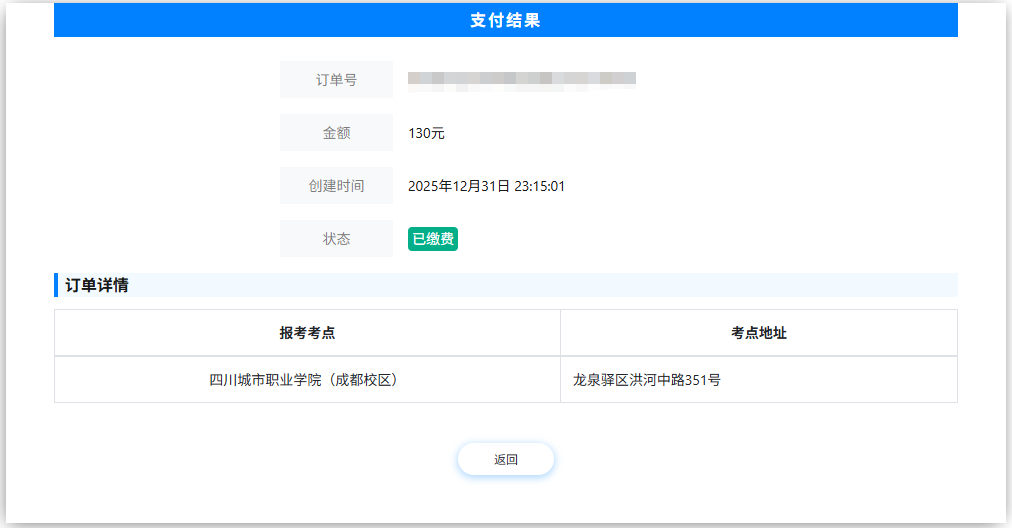1012x528 pixels.
Task: Select the 状态 label box
Action: (x=336, y=239)
